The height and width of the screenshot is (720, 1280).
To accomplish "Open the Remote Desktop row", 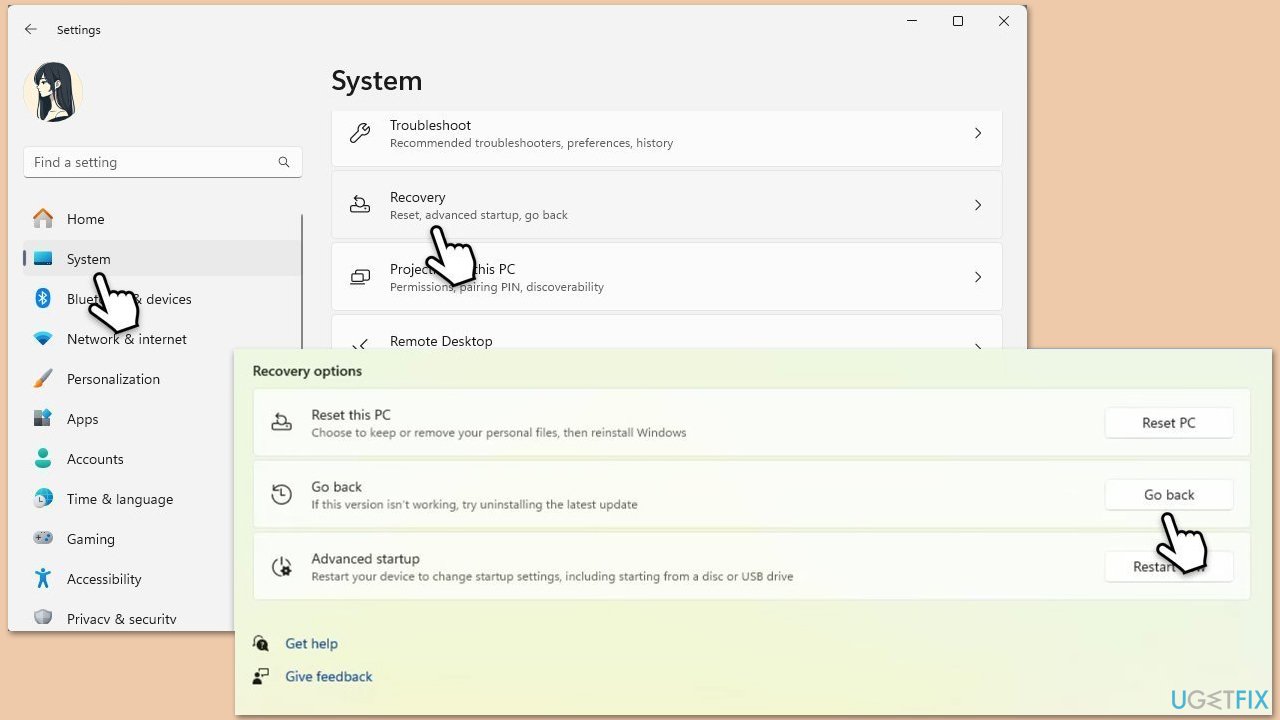I will pyautogui.click(x=667, y=332).
